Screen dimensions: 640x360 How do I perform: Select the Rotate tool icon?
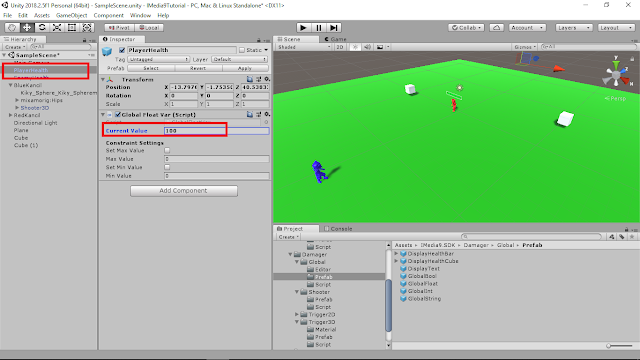(42, 28)
